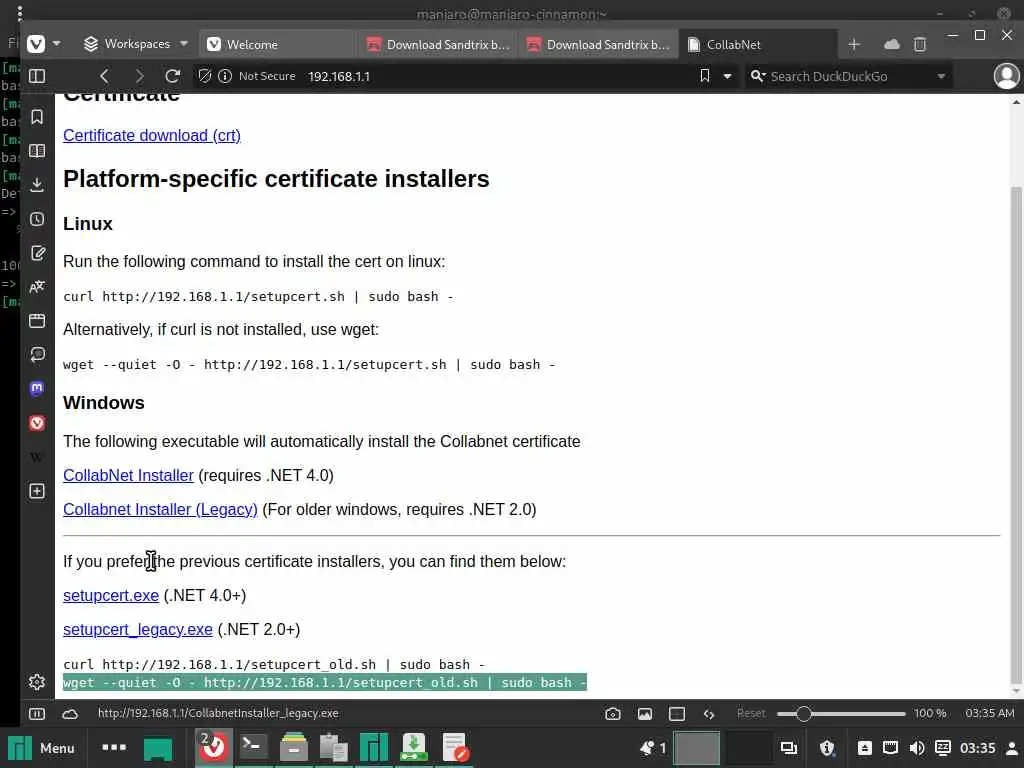Click the Search DuckDuckGo field
1024x768 pixels.
click(x=849, y=76)
